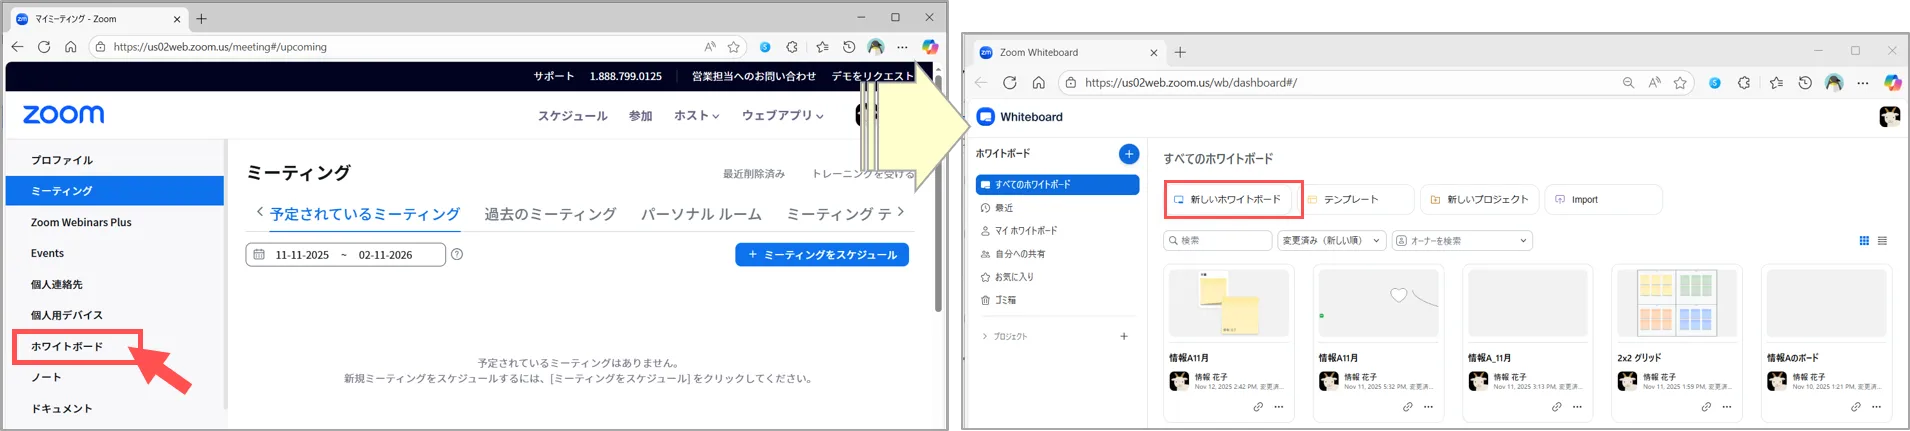Click the 新しいホワイトボード button
Image resolution: width=1910 pixels, height=431 pixels.
[1233, 200]
